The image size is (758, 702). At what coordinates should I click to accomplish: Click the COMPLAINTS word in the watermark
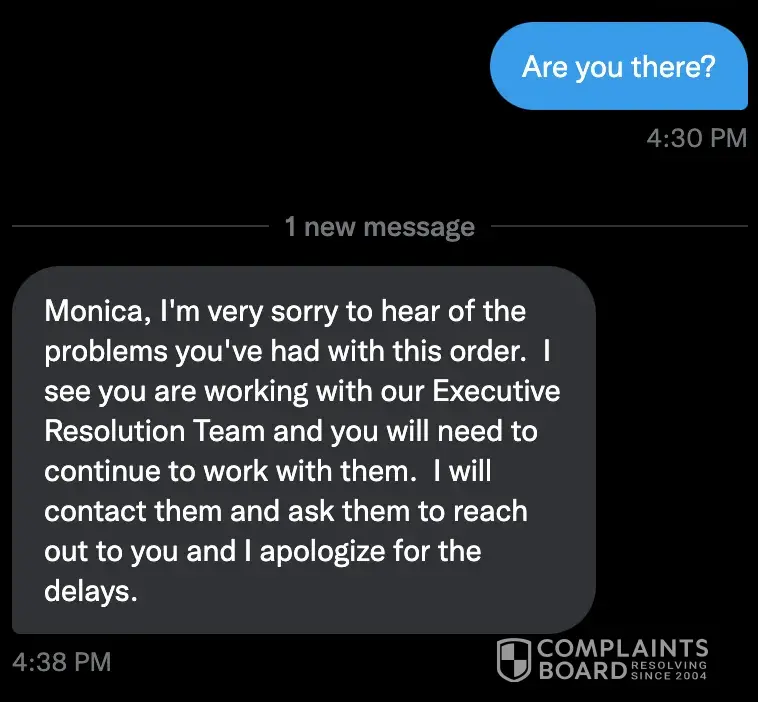click(623, 648)
